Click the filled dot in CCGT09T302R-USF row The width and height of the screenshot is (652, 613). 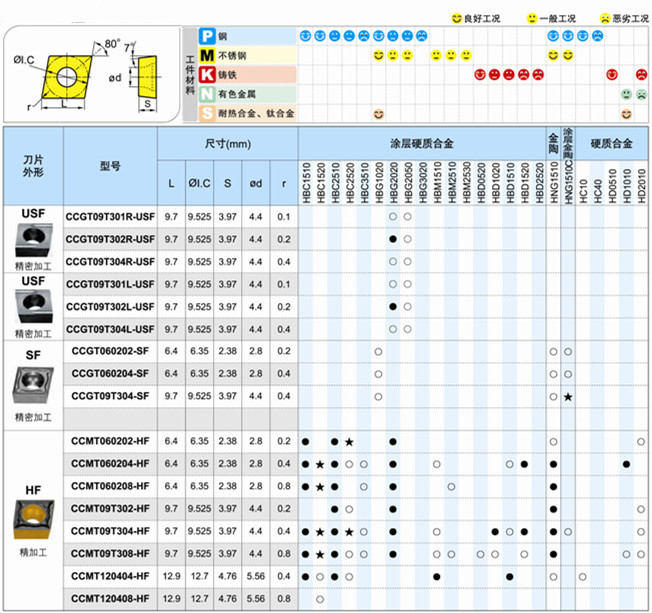(x=393, y=239)
